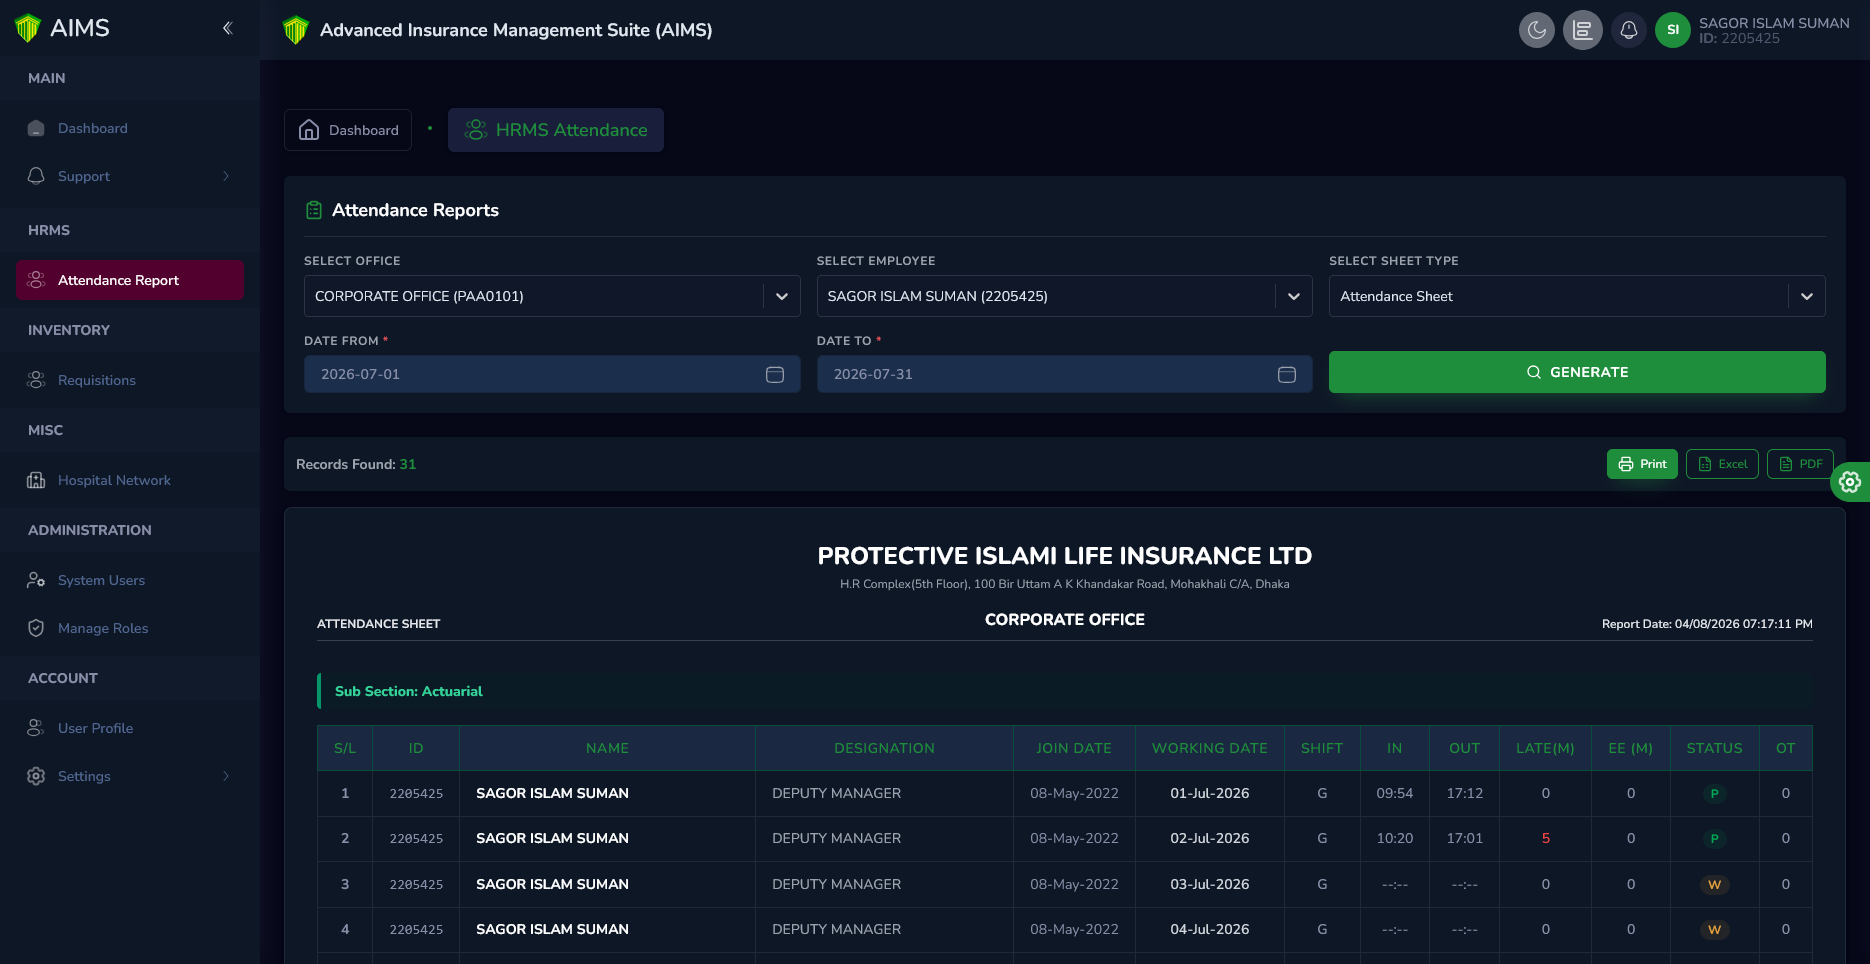This screenshot has height=964, width=1870.
Task: Click the Date From input field
Action: pos(552,374)
